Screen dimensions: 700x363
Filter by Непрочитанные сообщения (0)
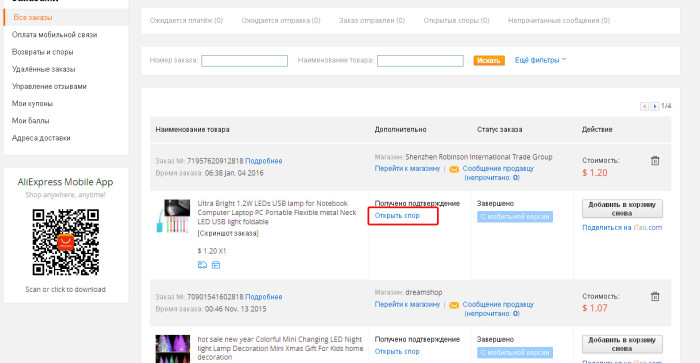coord(559,21)
